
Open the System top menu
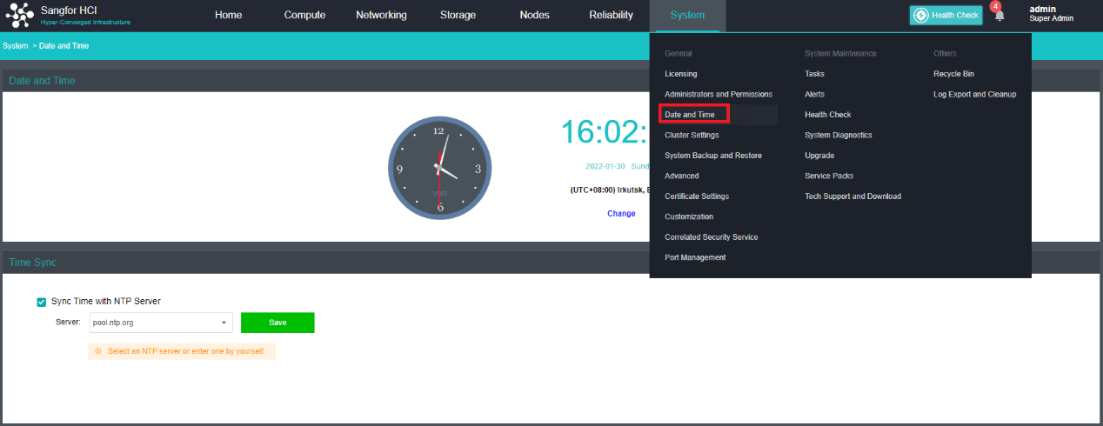pos(687,15)
